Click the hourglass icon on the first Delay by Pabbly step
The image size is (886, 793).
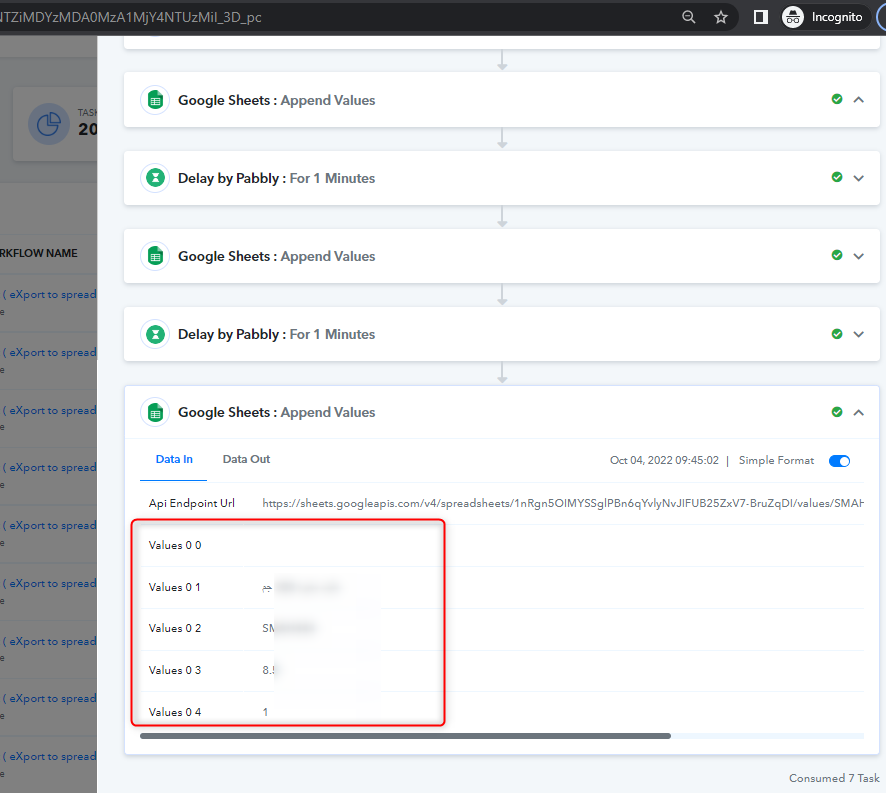point(155,178)
